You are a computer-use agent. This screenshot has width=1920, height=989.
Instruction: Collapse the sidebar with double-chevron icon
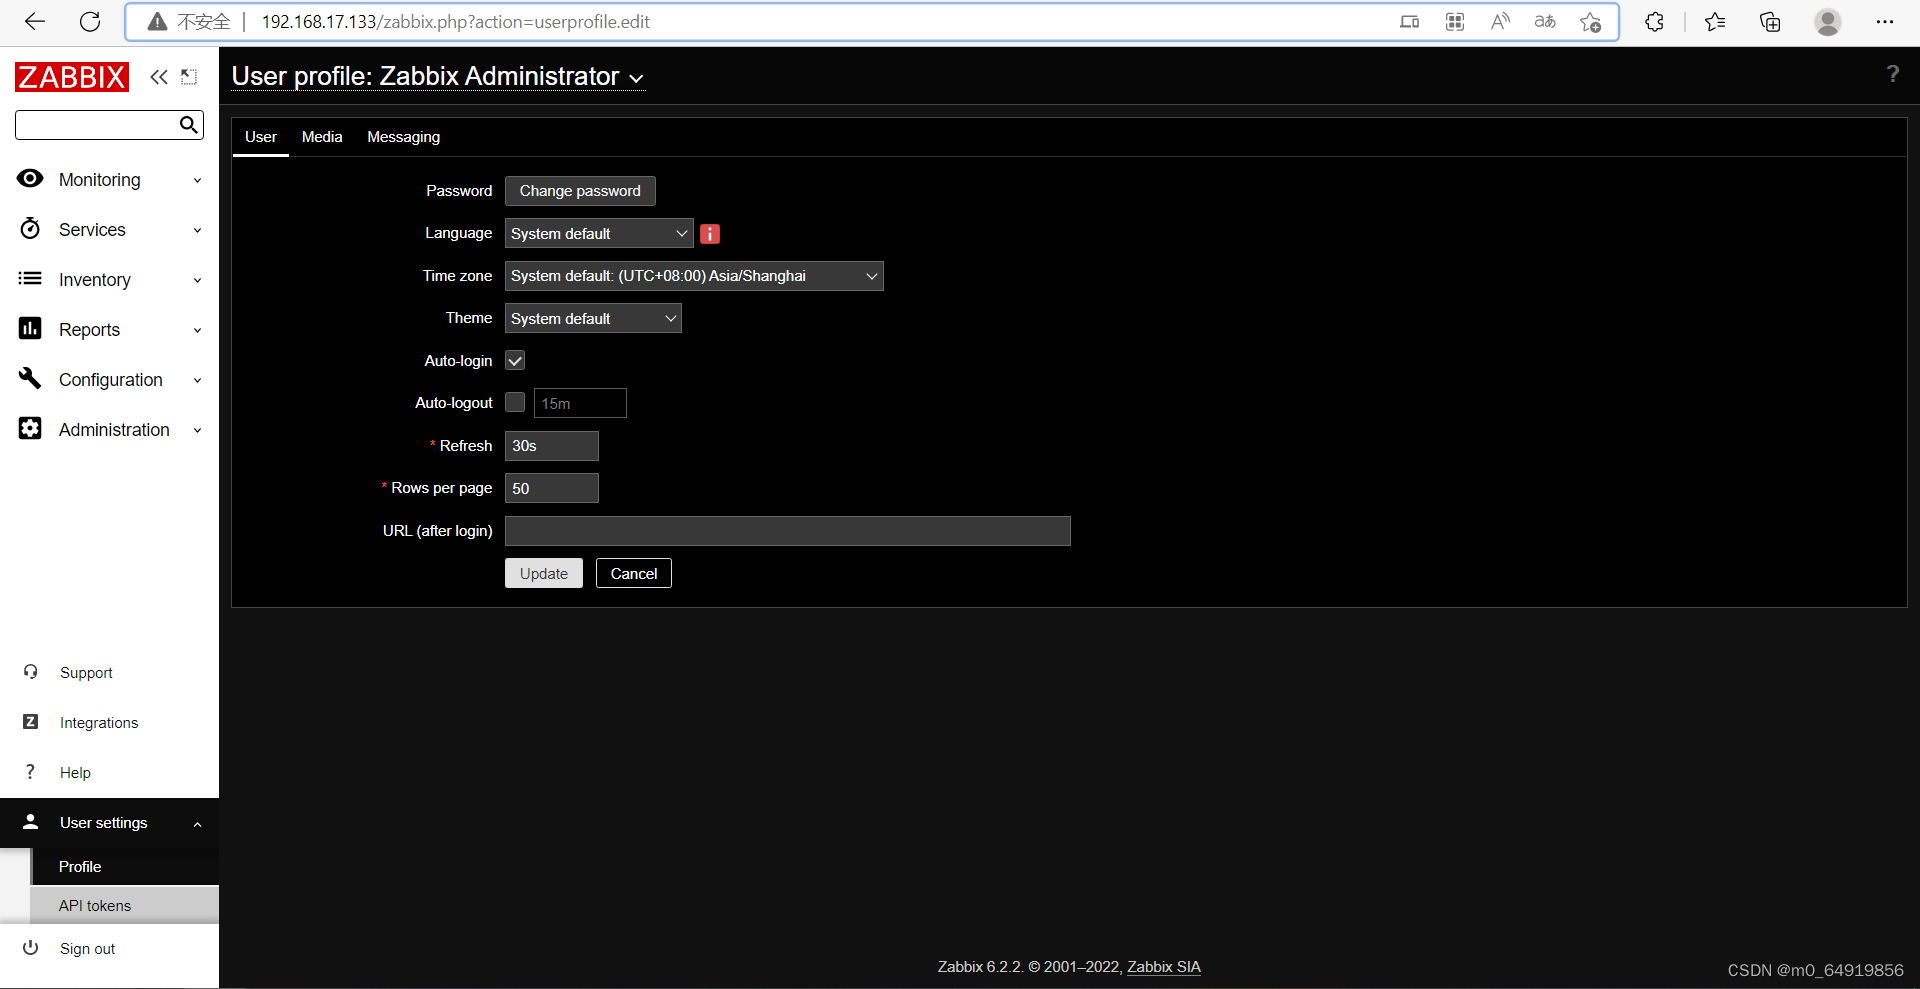coord(159,77)
